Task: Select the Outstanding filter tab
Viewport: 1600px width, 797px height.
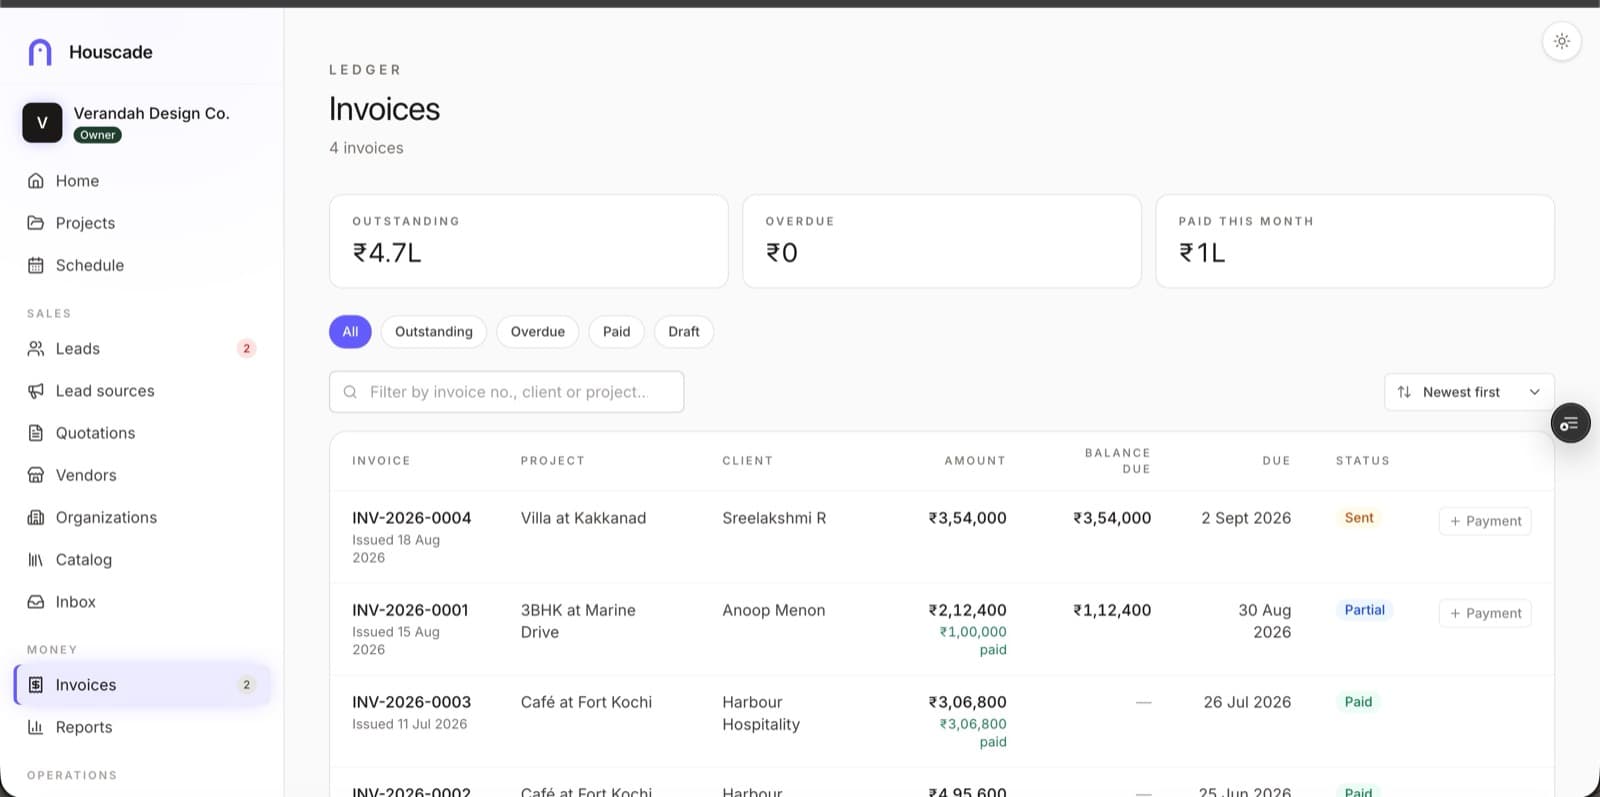Action: 434,332
